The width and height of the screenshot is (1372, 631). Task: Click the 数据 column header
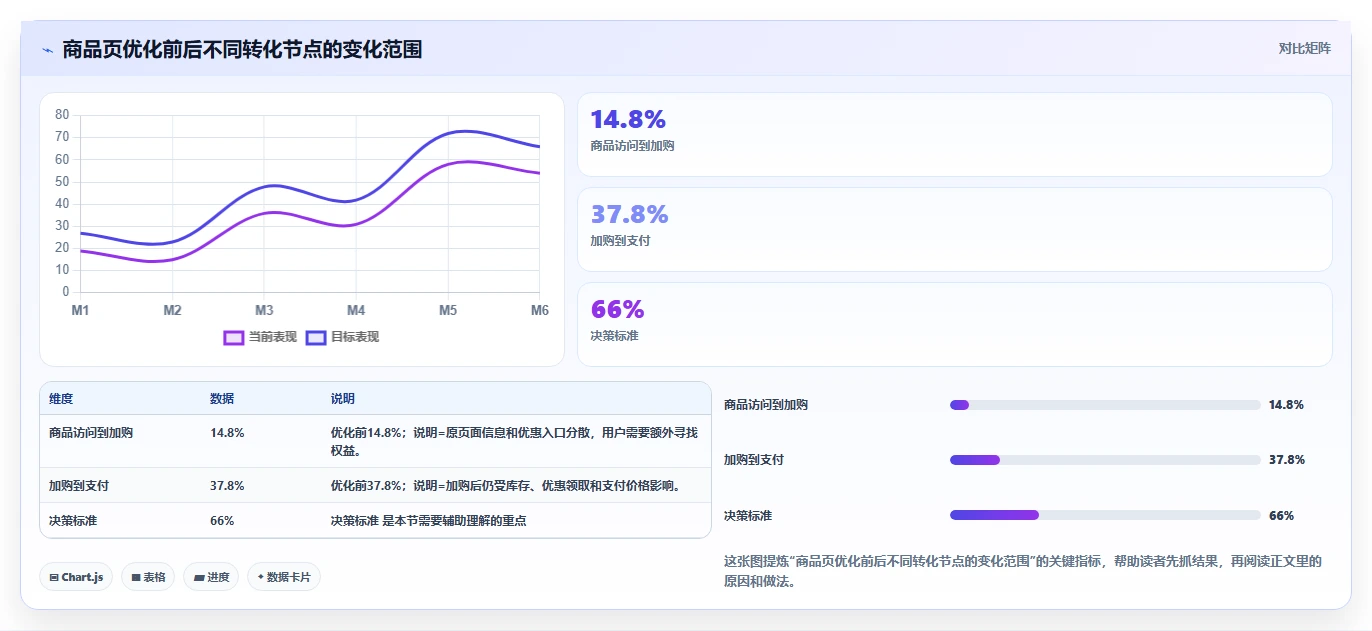pyautogui.click(x=222, y=399)
